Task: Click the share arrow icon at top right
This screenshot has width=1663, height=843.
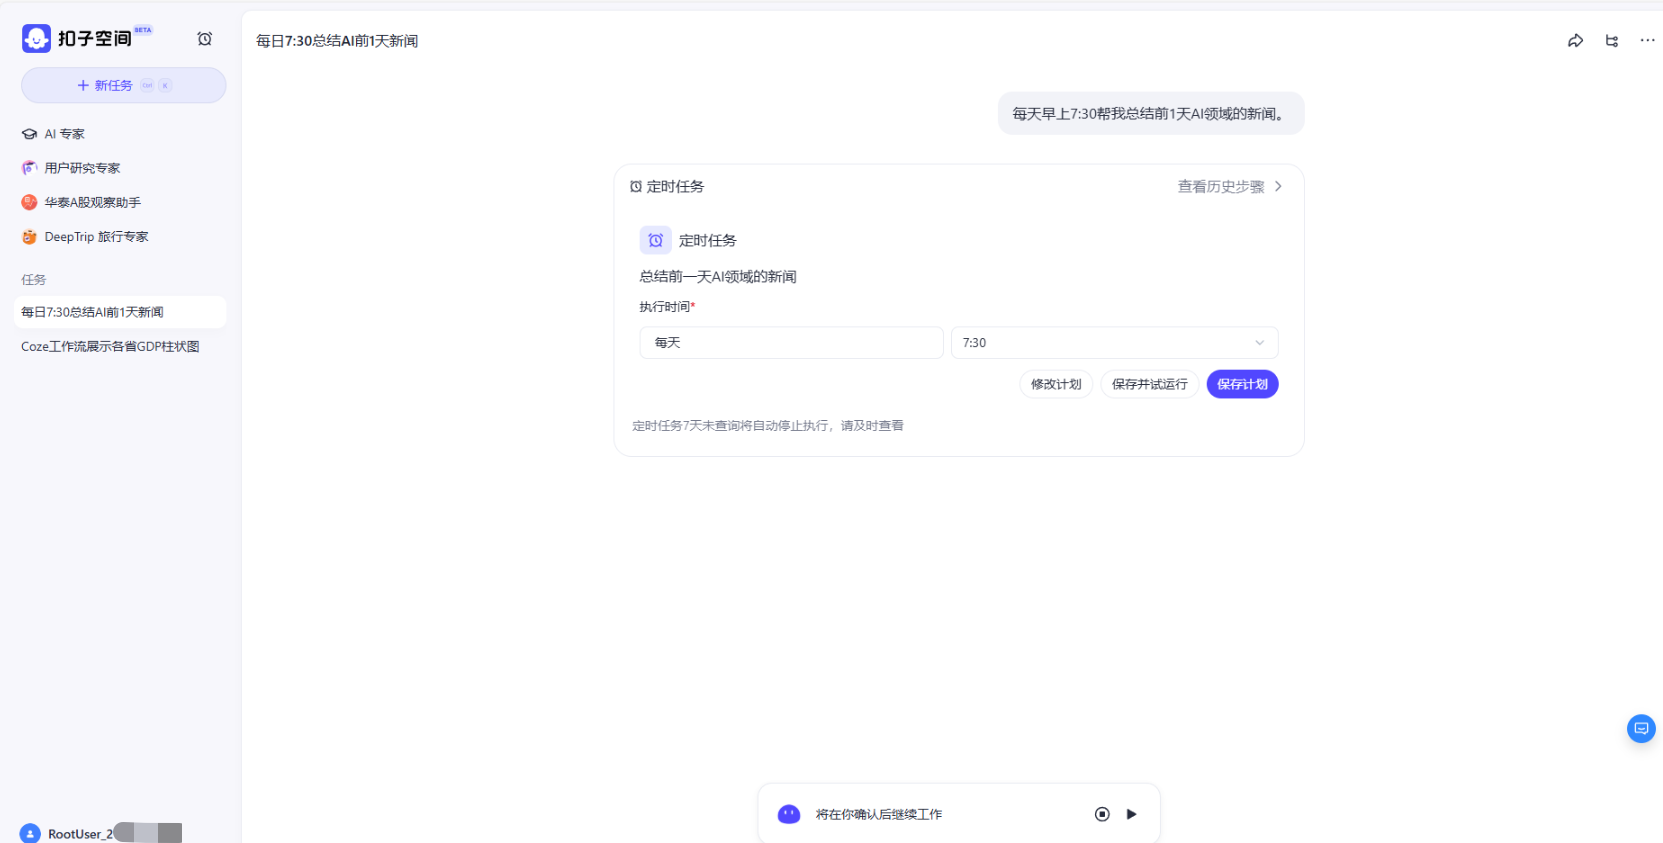Action: [1575, 41]
